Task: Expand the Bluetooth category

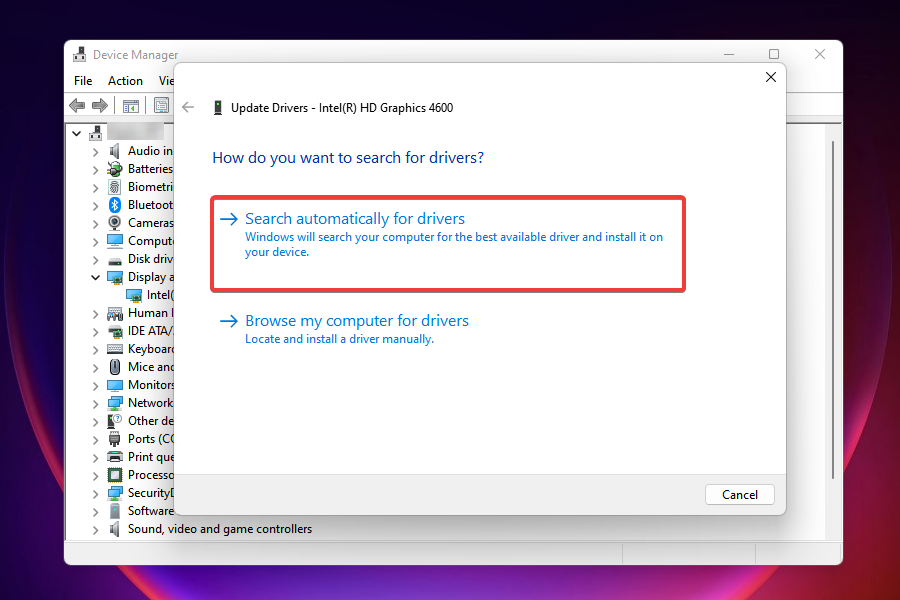Action: click(x=95, y=206)
